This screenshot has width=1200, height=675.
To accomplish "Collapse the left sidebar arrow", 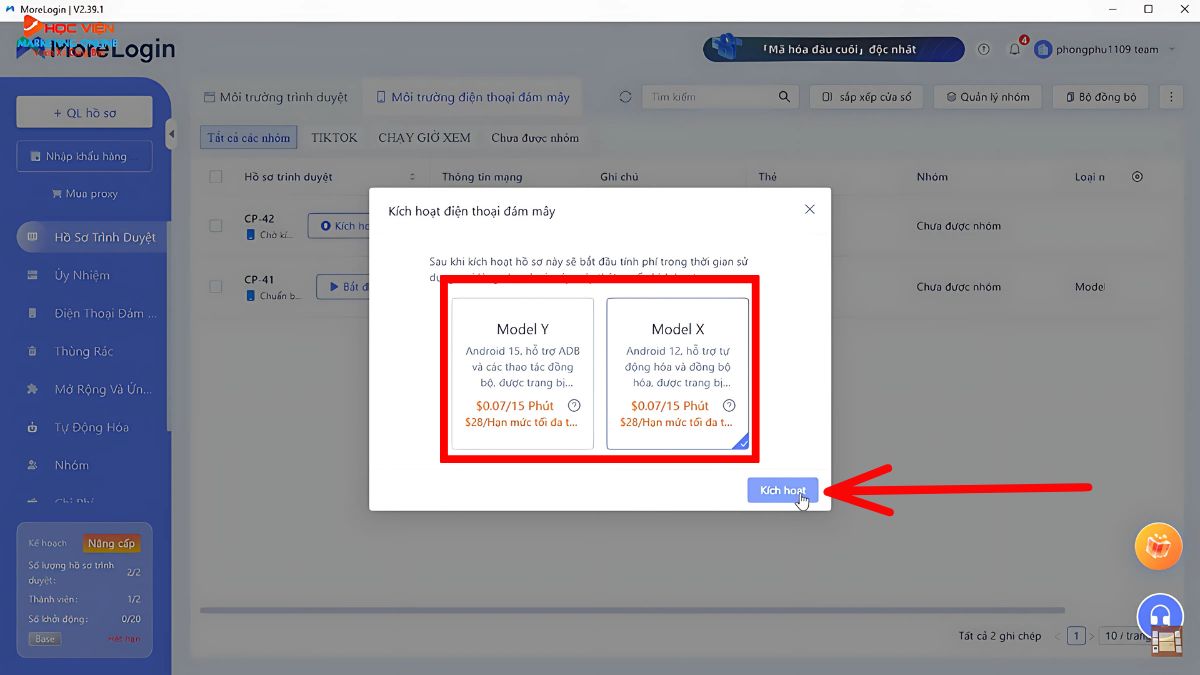I will point(170,133).
